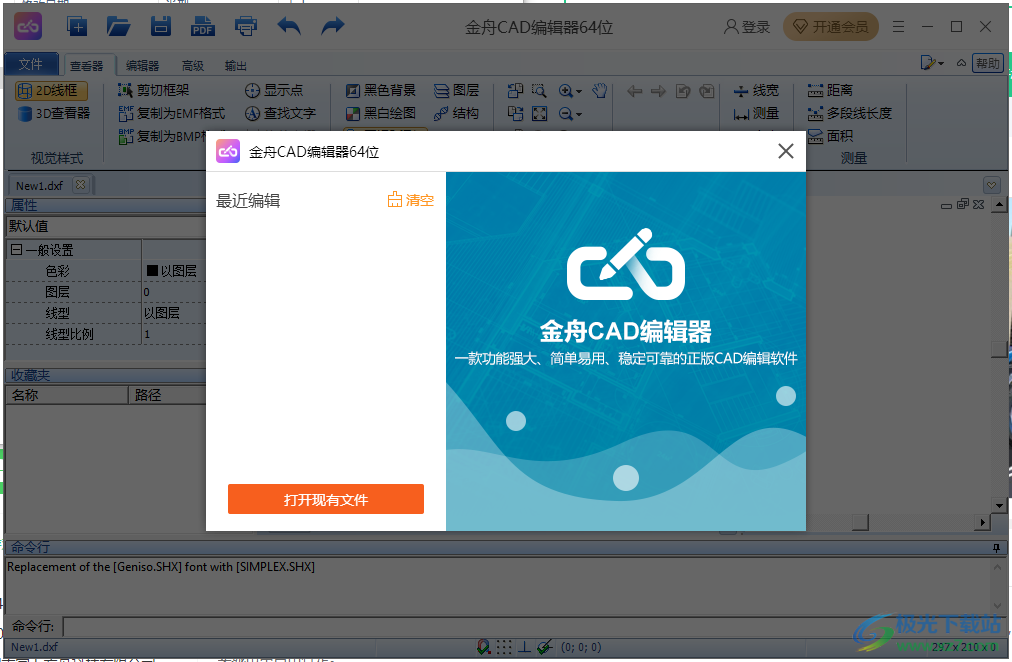This screenshot has height=662, width=1012.
Task: Switch to the 输出 ribbon tab
Action: [x=236, y=65]
